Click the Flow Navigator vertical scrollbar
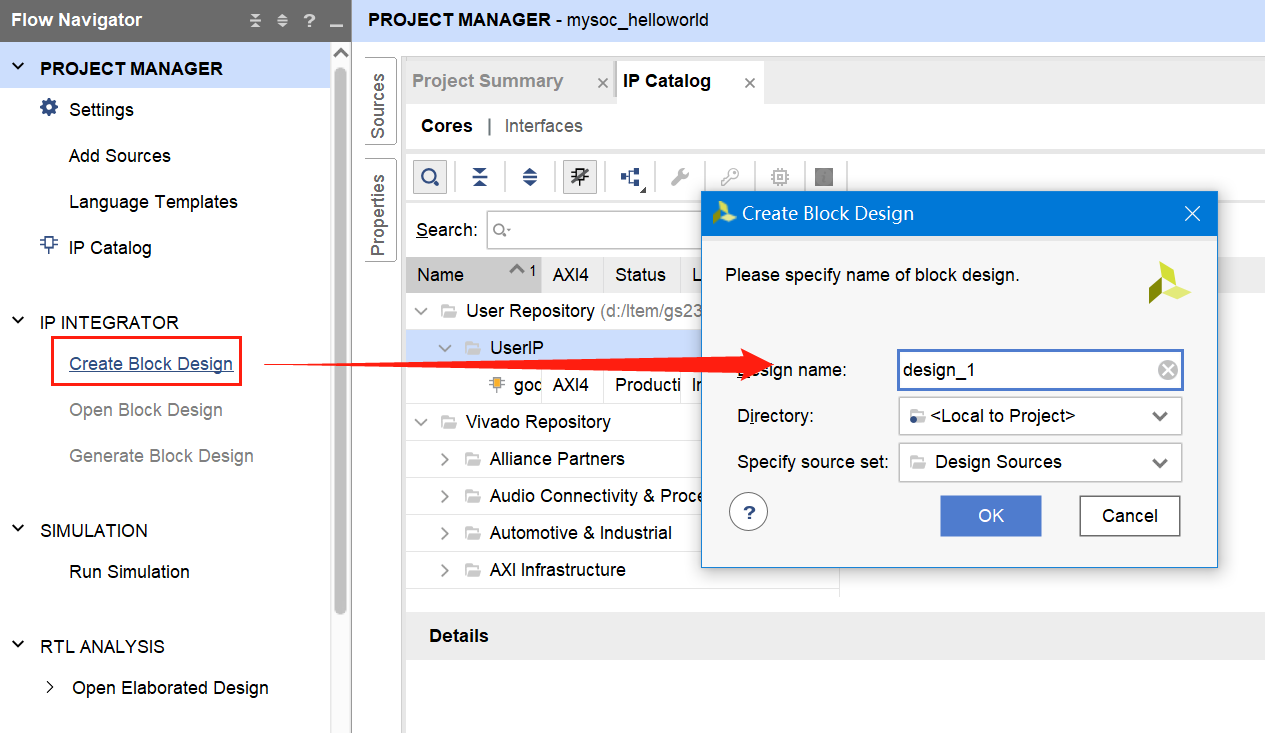Viewport: 1265px width, 733px height. click(341, 340)
